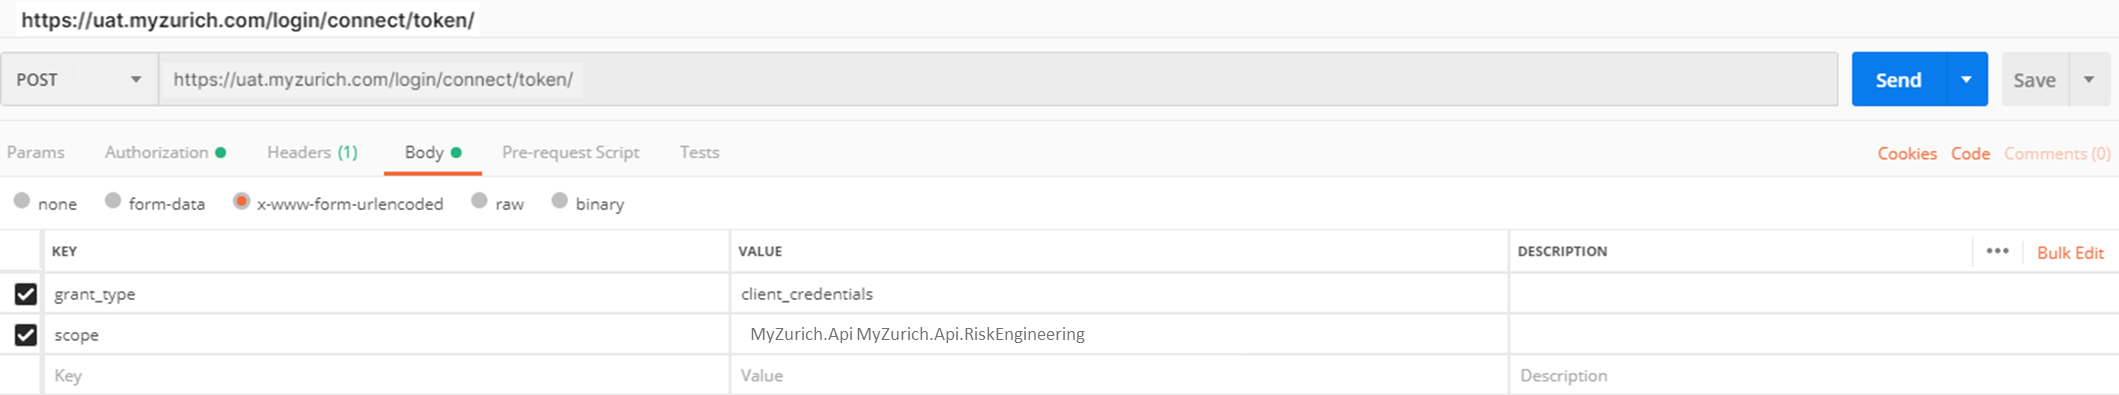
Task: Expand the Send button dropdown arrow
Action: [1966, 79]
